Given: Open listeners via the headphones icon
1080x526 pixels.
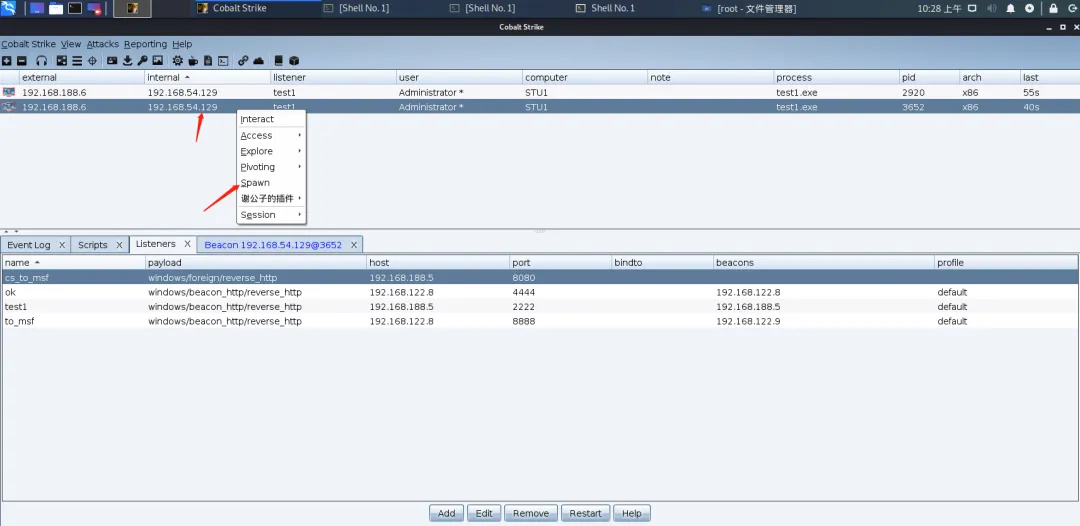Looking at the screenshot, I should (x=41, y=61).
